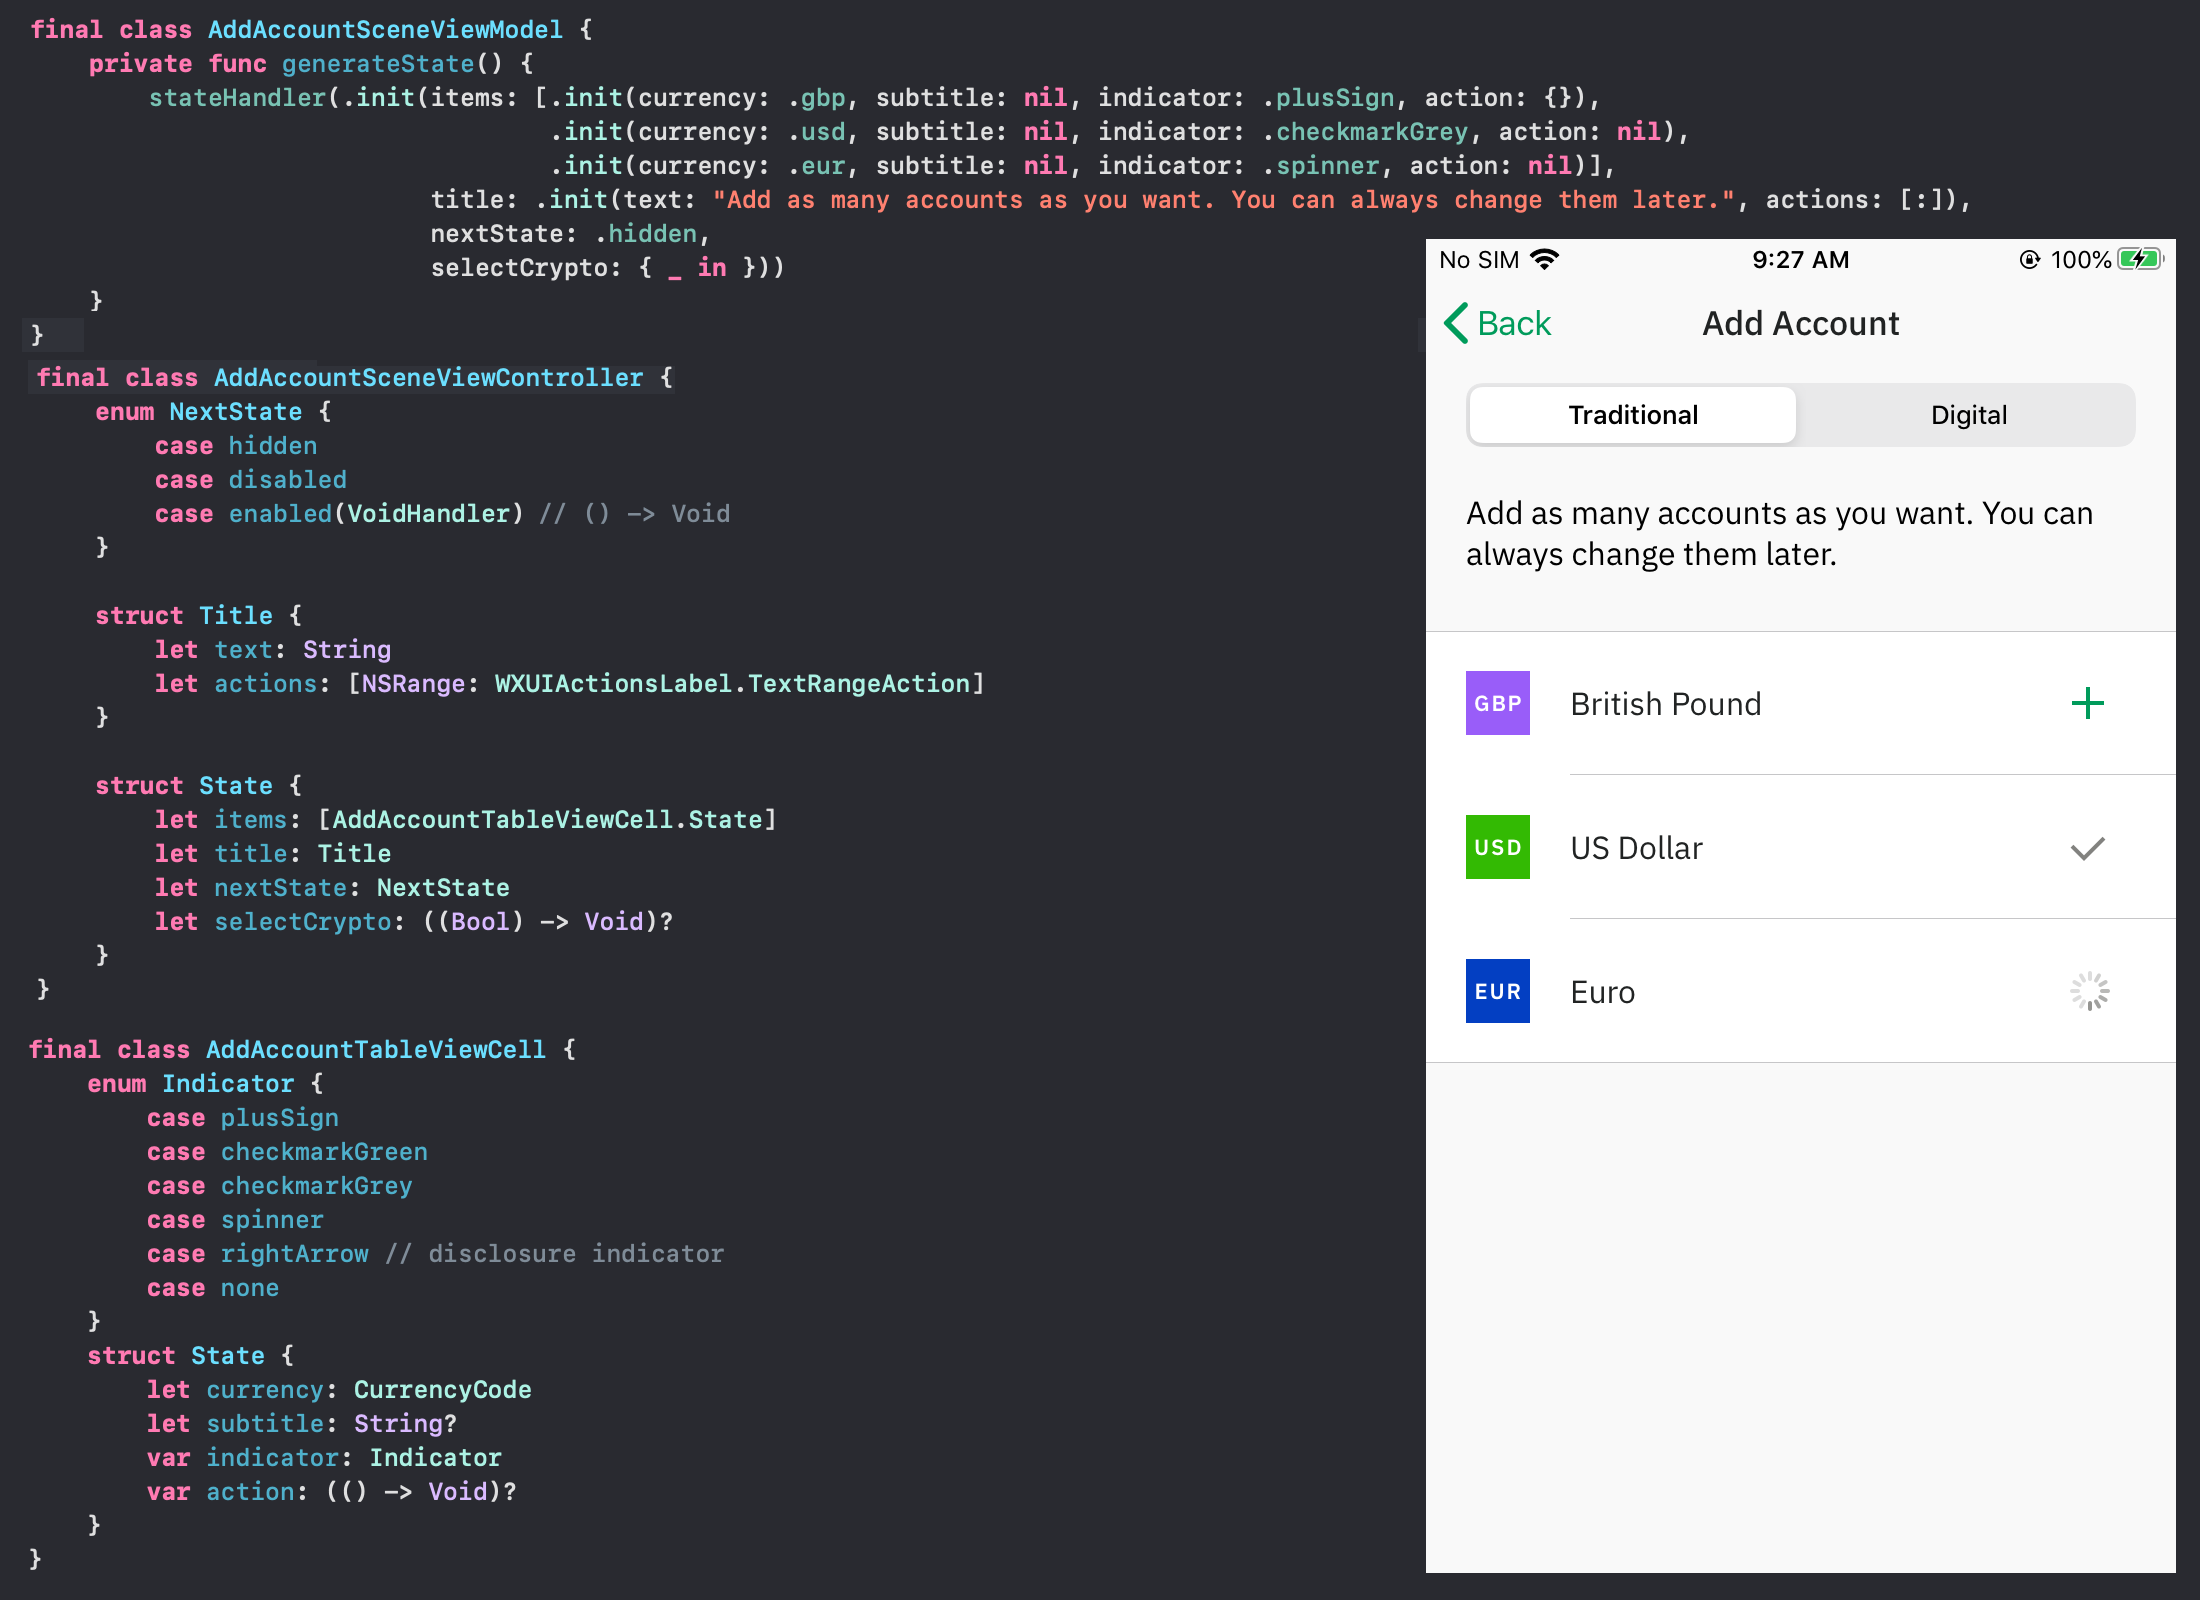Click the purple GBP currency badge
This screenshot has width=2200, height=1600.
click(x=1497, y=703)
